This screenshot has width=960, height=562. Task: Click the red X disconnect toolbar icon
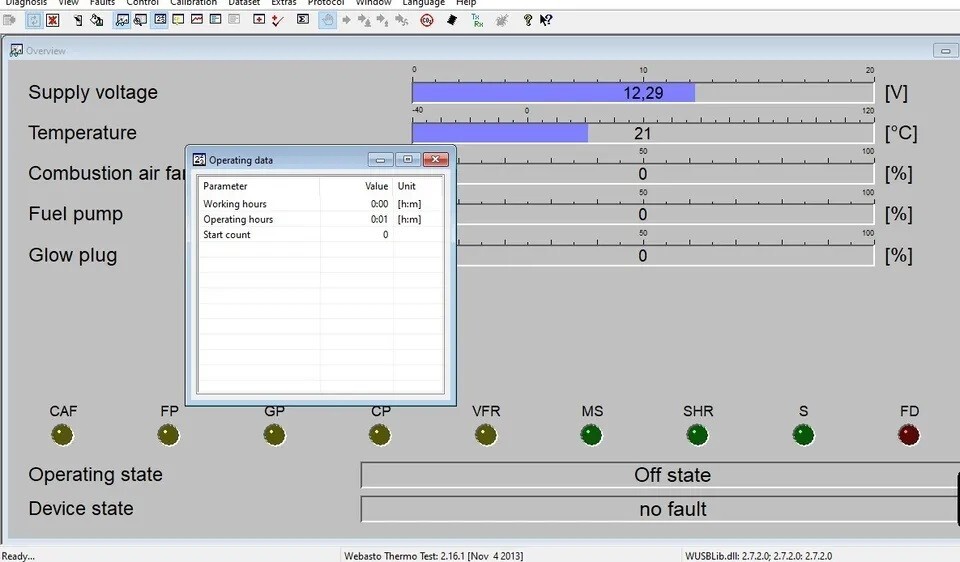[53, 20]
